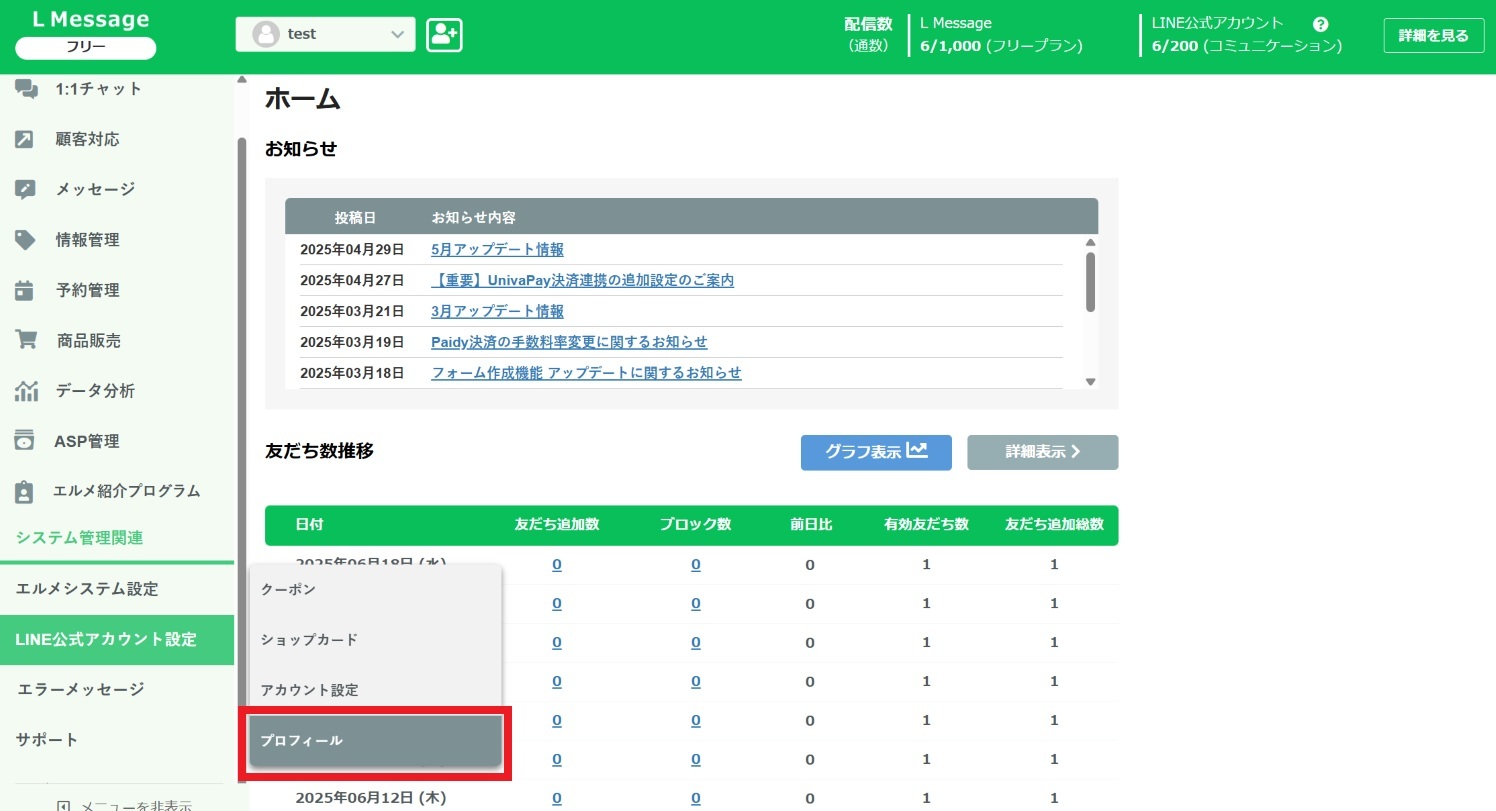Viewport: 1496px width, 811px height.
Task: Select LINE公式アカウント設定 in sidebar
Action: pyautogui.click(x=117, y=639)
